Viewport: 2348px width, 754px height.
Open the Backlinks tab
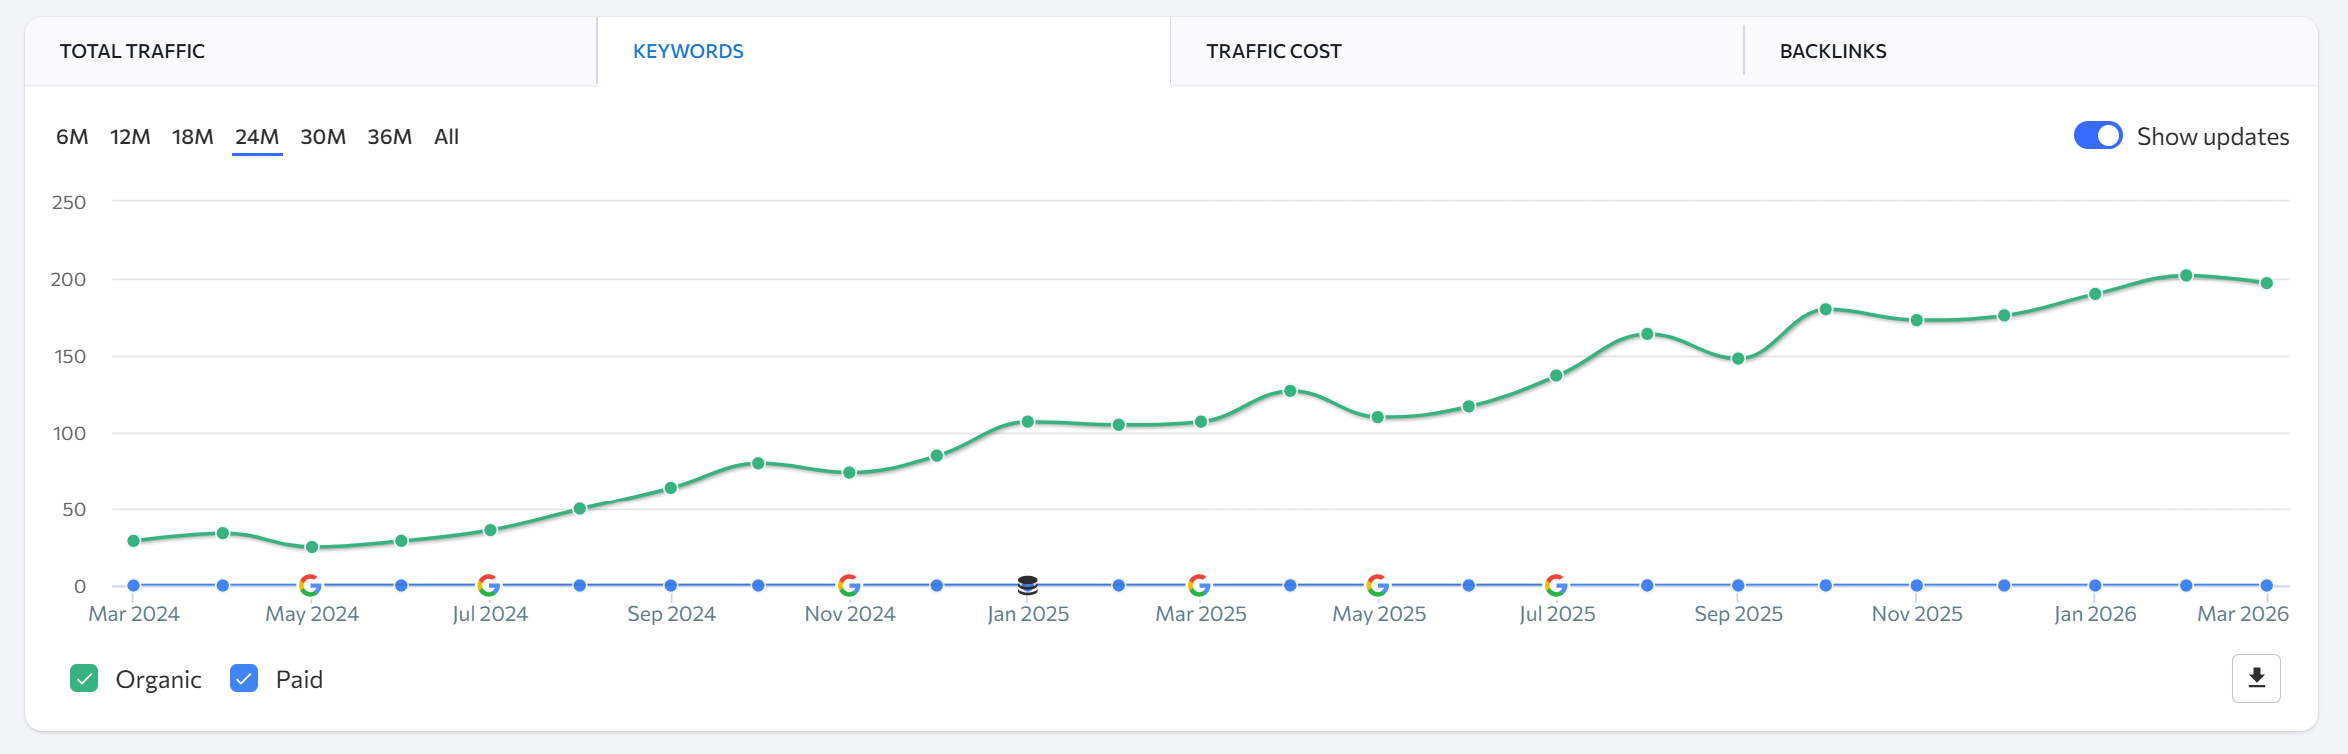(1832, 51)
